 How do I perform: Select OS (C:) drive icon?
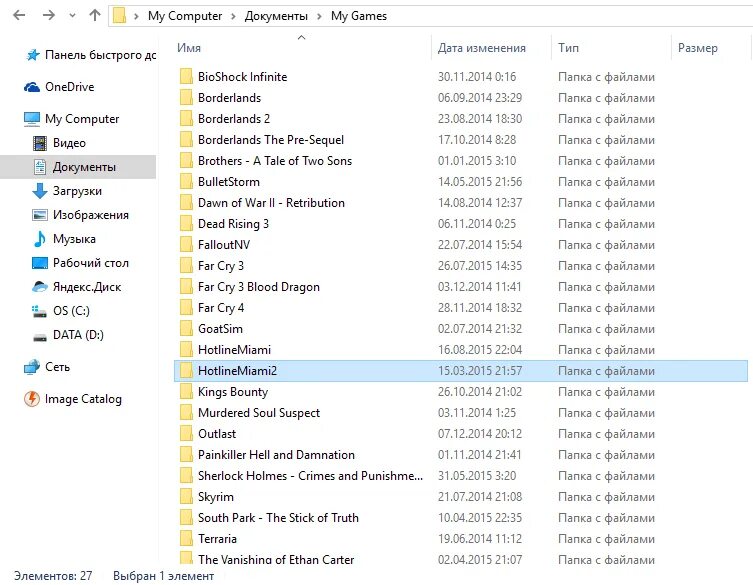pos(39,311)
